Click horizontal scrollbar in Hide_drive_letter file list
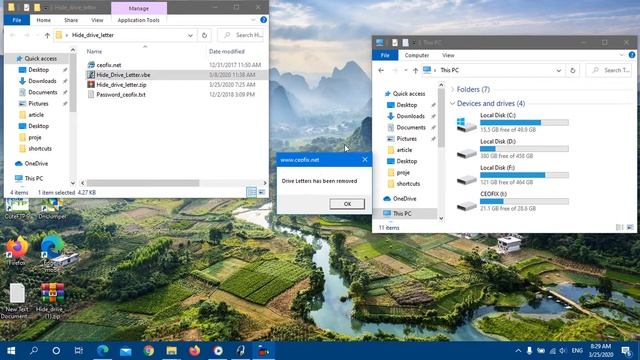The image size is (640, 360). tap(143, 183)
